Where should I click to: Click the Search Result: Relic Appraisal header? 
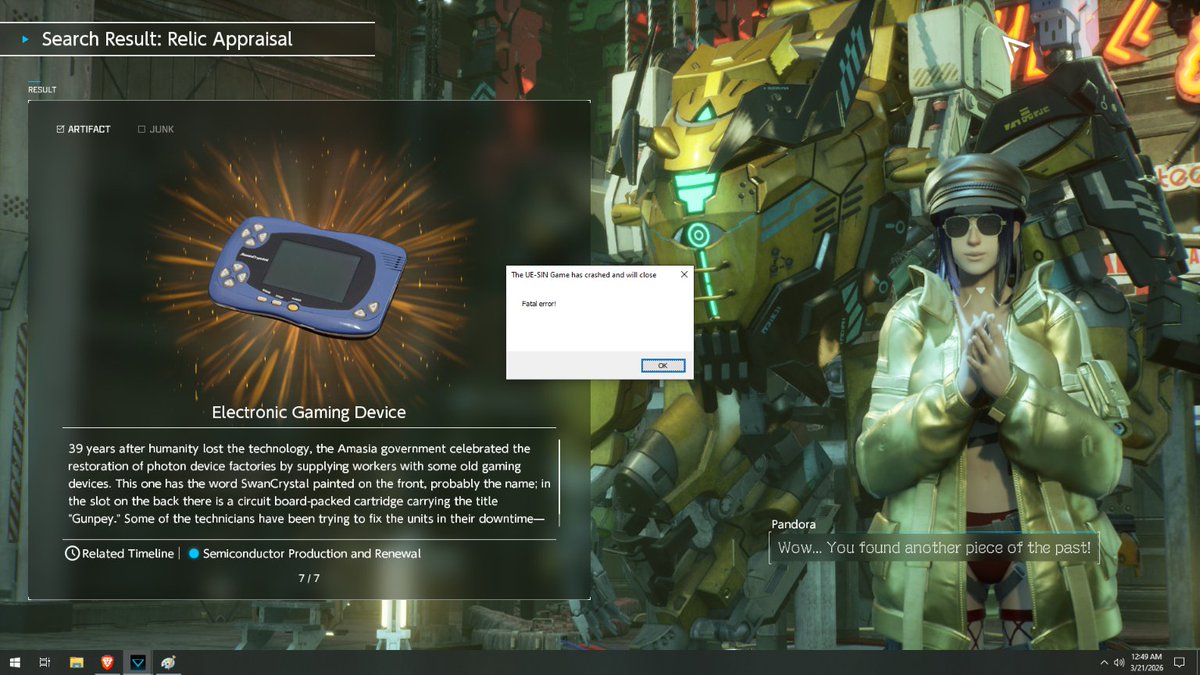pyautogui.click(x=167, y=39)
